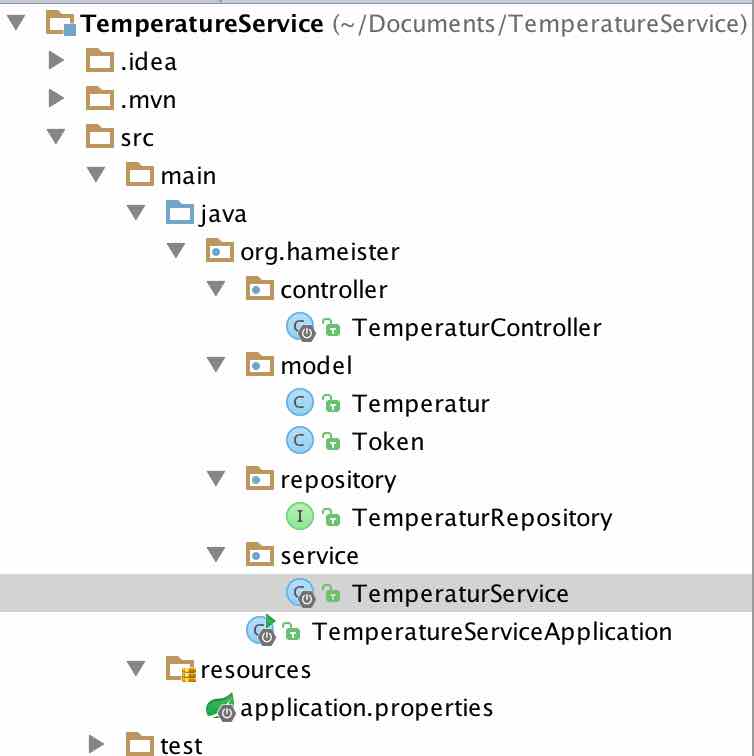Click the TemperaturRepository interface icon

300,517
